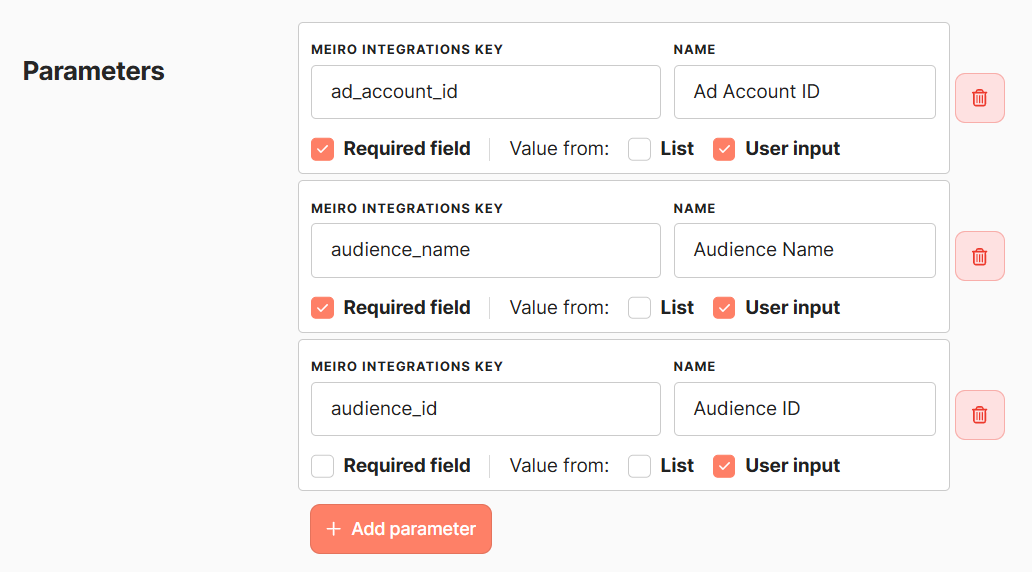Click trash icon next to Audience ID
1032x572 pixels.
(979, 415)
